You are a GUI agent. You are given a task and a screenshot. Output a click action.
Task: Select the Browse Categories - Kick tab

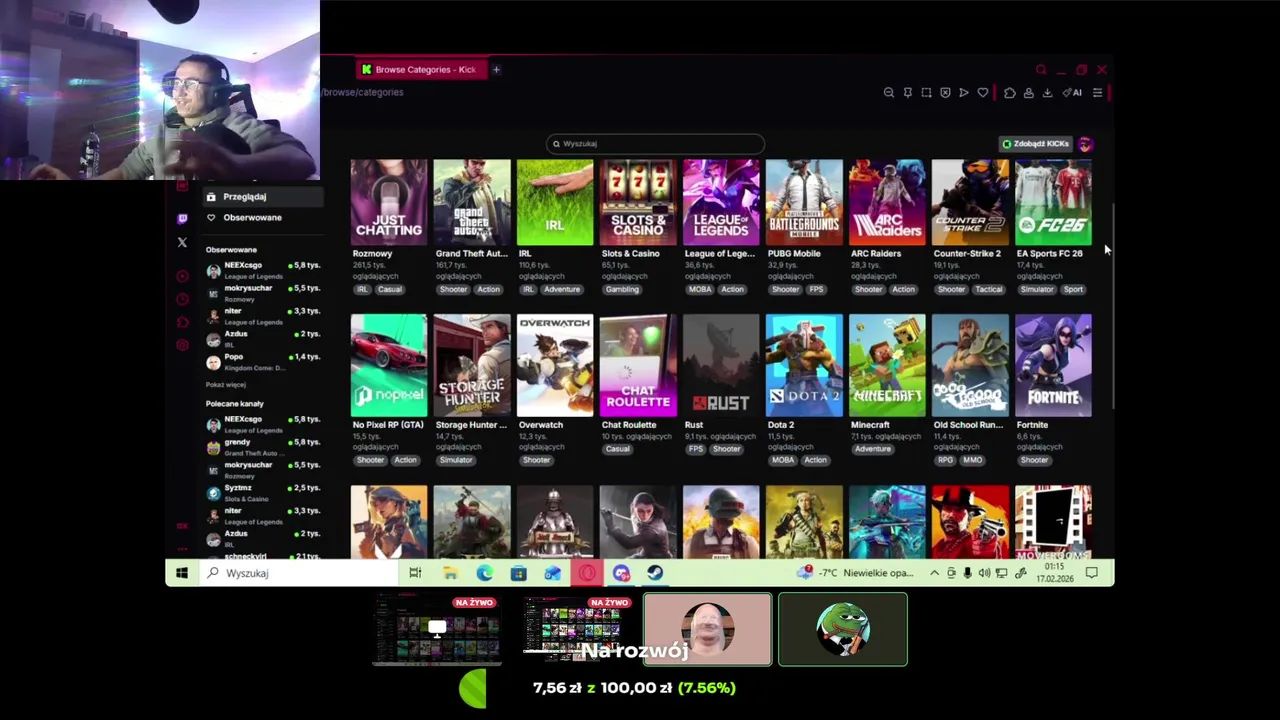(422, 70)
